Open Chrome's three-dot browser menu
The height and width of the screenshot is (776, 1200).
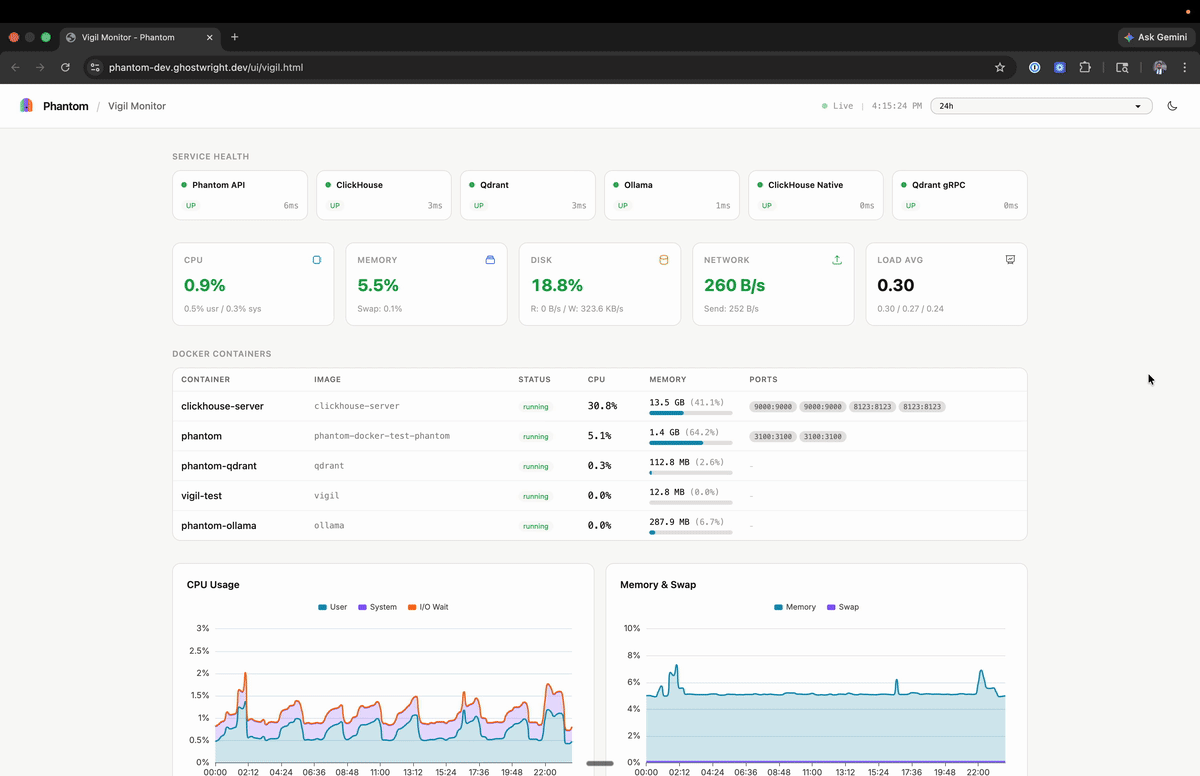1184,68
